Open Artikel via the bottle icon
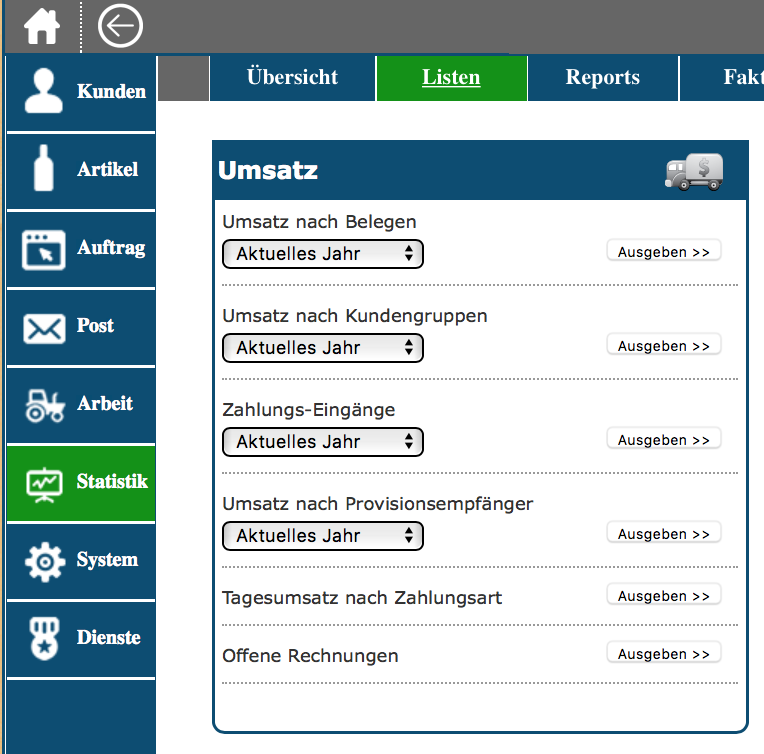The height and width of the screenshot is (754, 764). [43, 169]
